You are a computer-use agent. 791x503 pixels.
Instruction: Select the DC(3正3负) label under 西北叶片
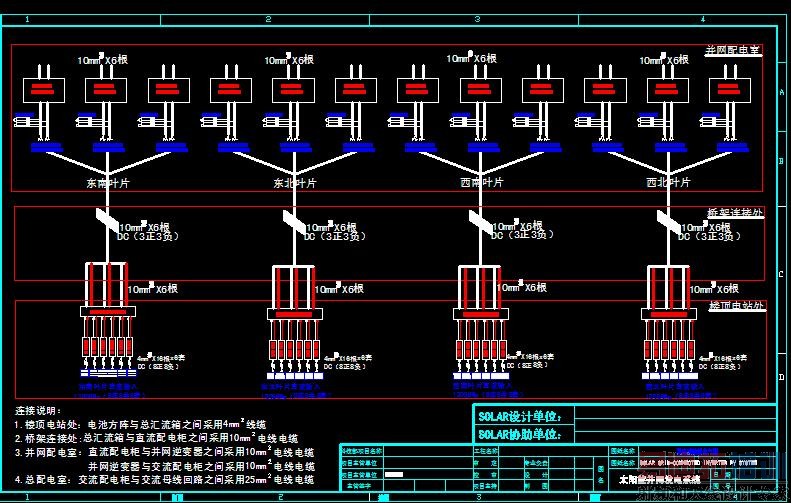pyautogui.click(x=710, y=236)
